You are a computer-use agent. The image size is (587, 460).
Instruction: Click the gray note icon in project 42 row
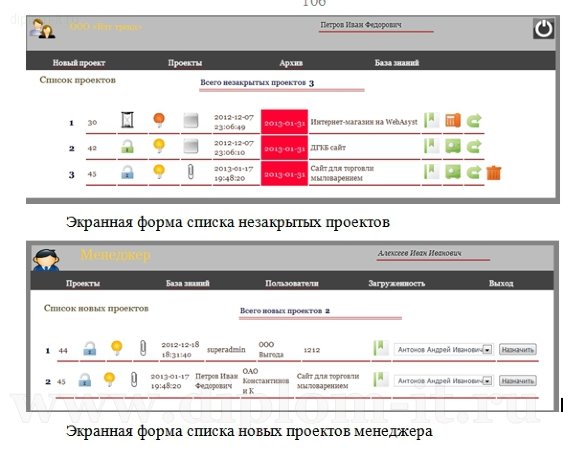point(191,146)
